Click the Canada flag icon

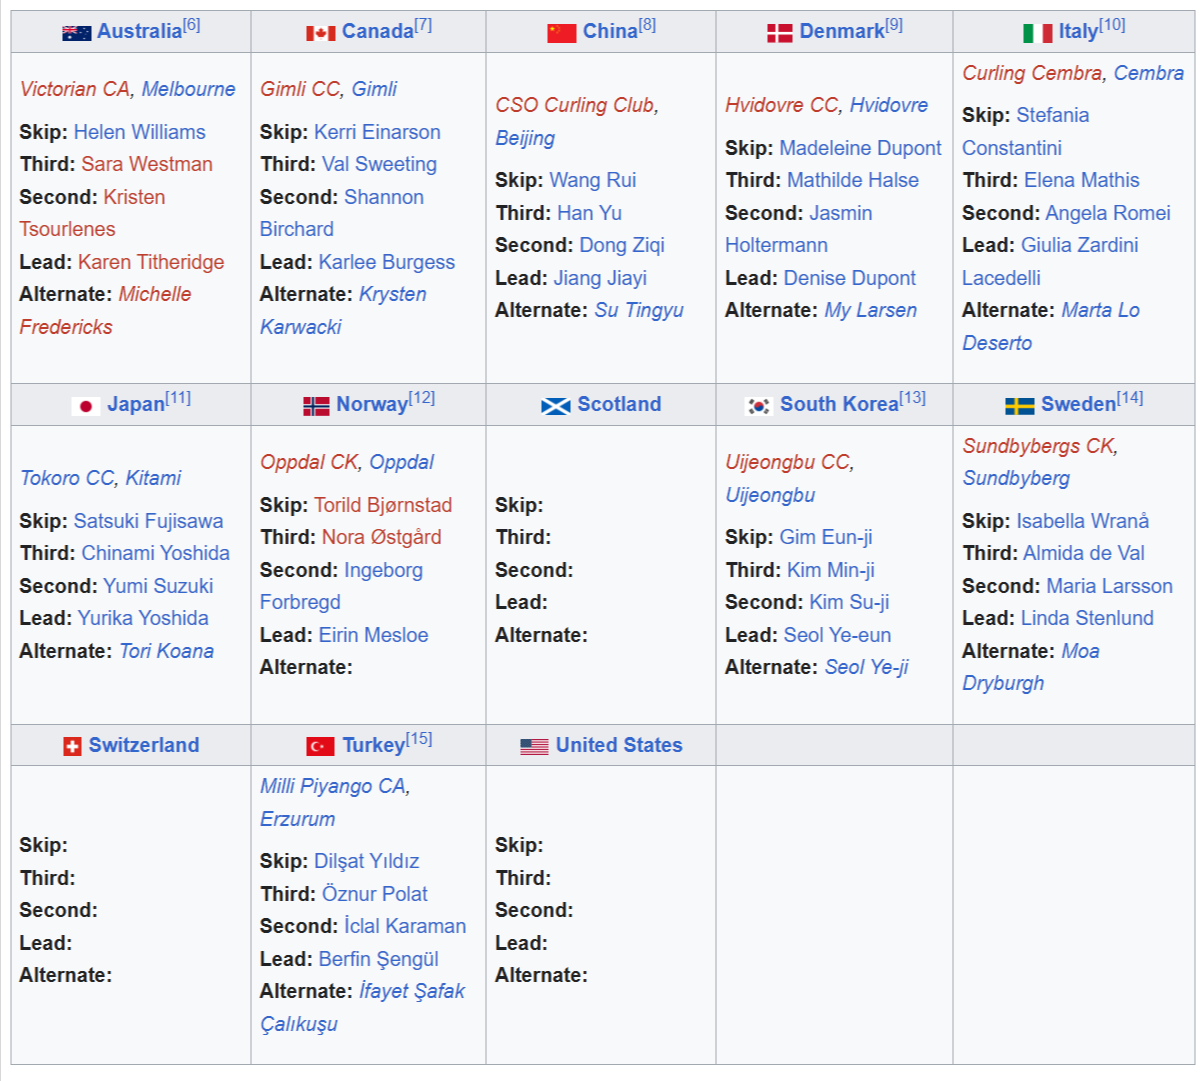pos(320,33)
